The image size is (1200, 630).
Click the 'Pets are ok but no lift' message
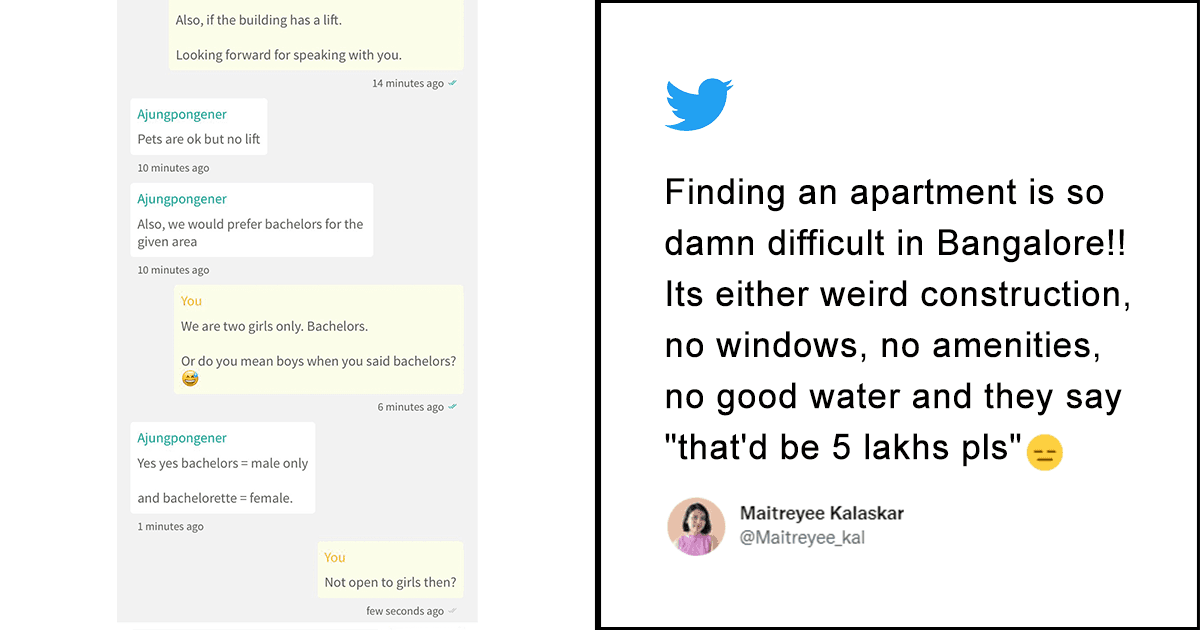[199, 139]
